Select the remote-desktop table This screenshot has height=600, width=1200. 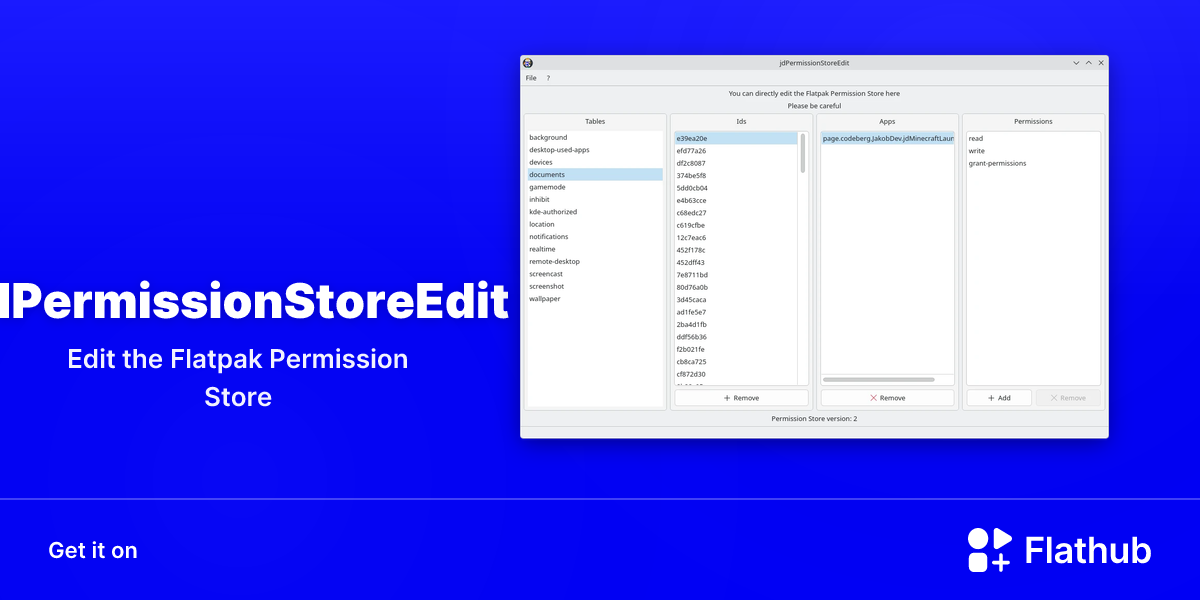pyautogui.click(x=595, y=261)
